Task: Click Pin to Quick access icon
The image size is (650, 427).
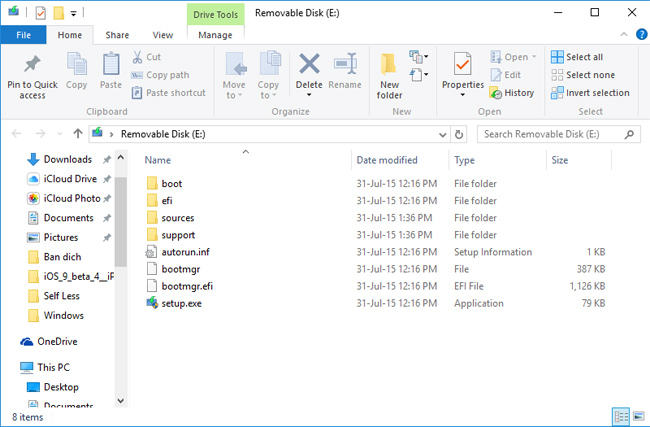Action: [x=32, y=64]
